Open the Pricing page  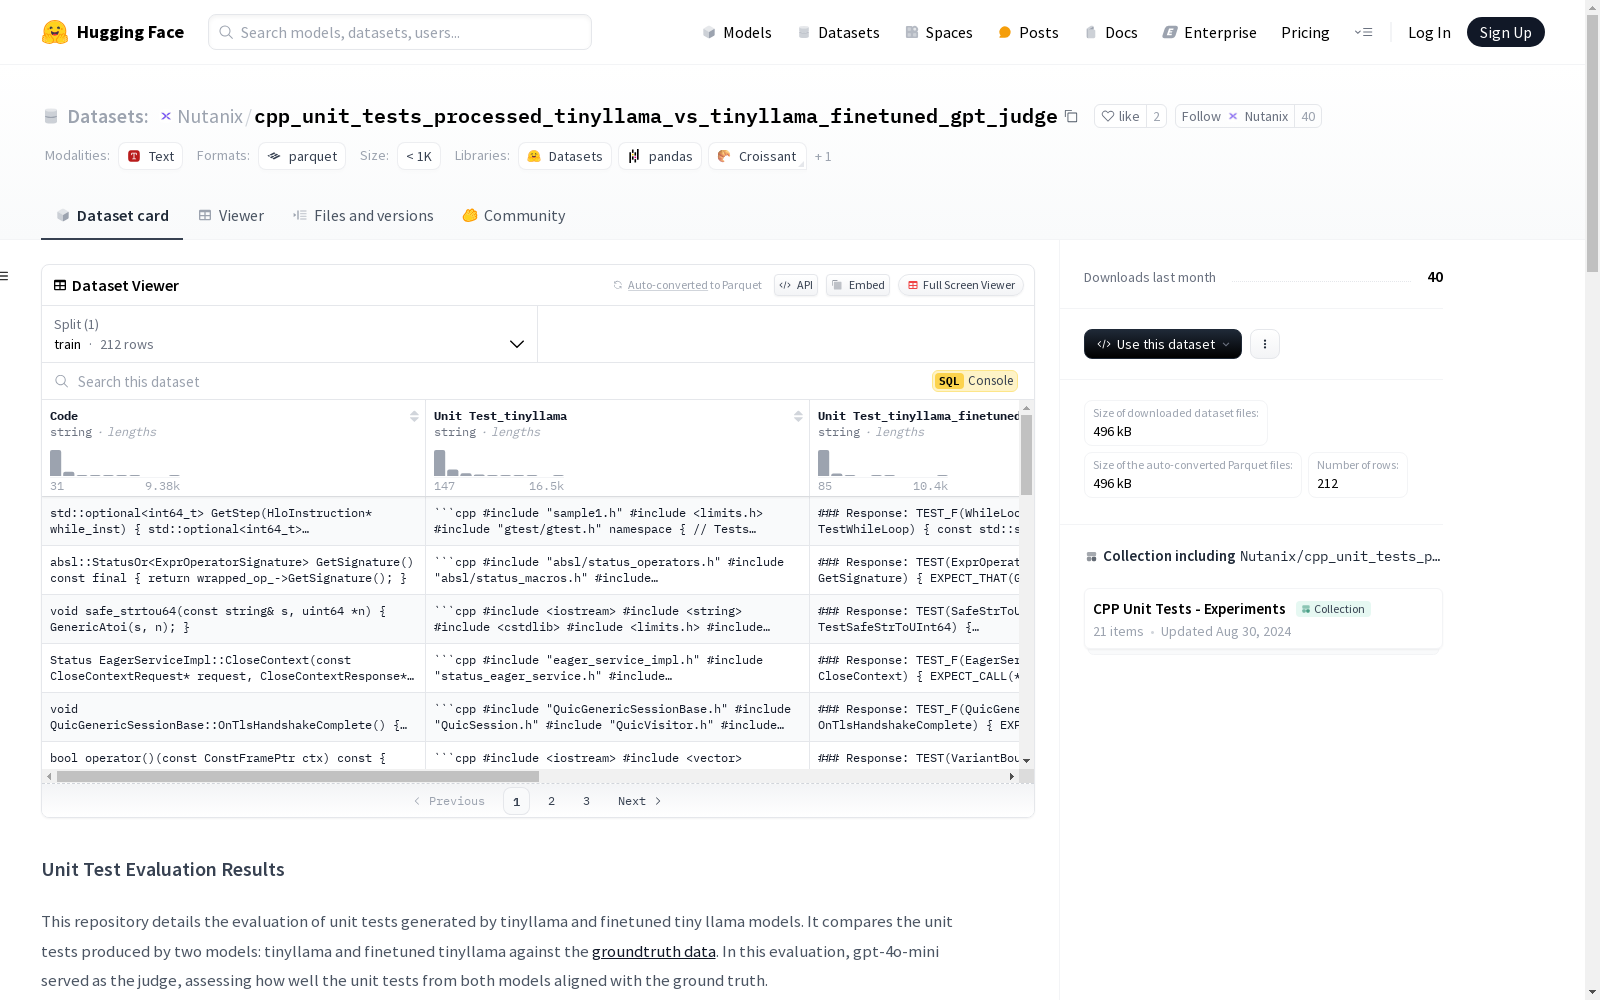[x=1305, y=32]
